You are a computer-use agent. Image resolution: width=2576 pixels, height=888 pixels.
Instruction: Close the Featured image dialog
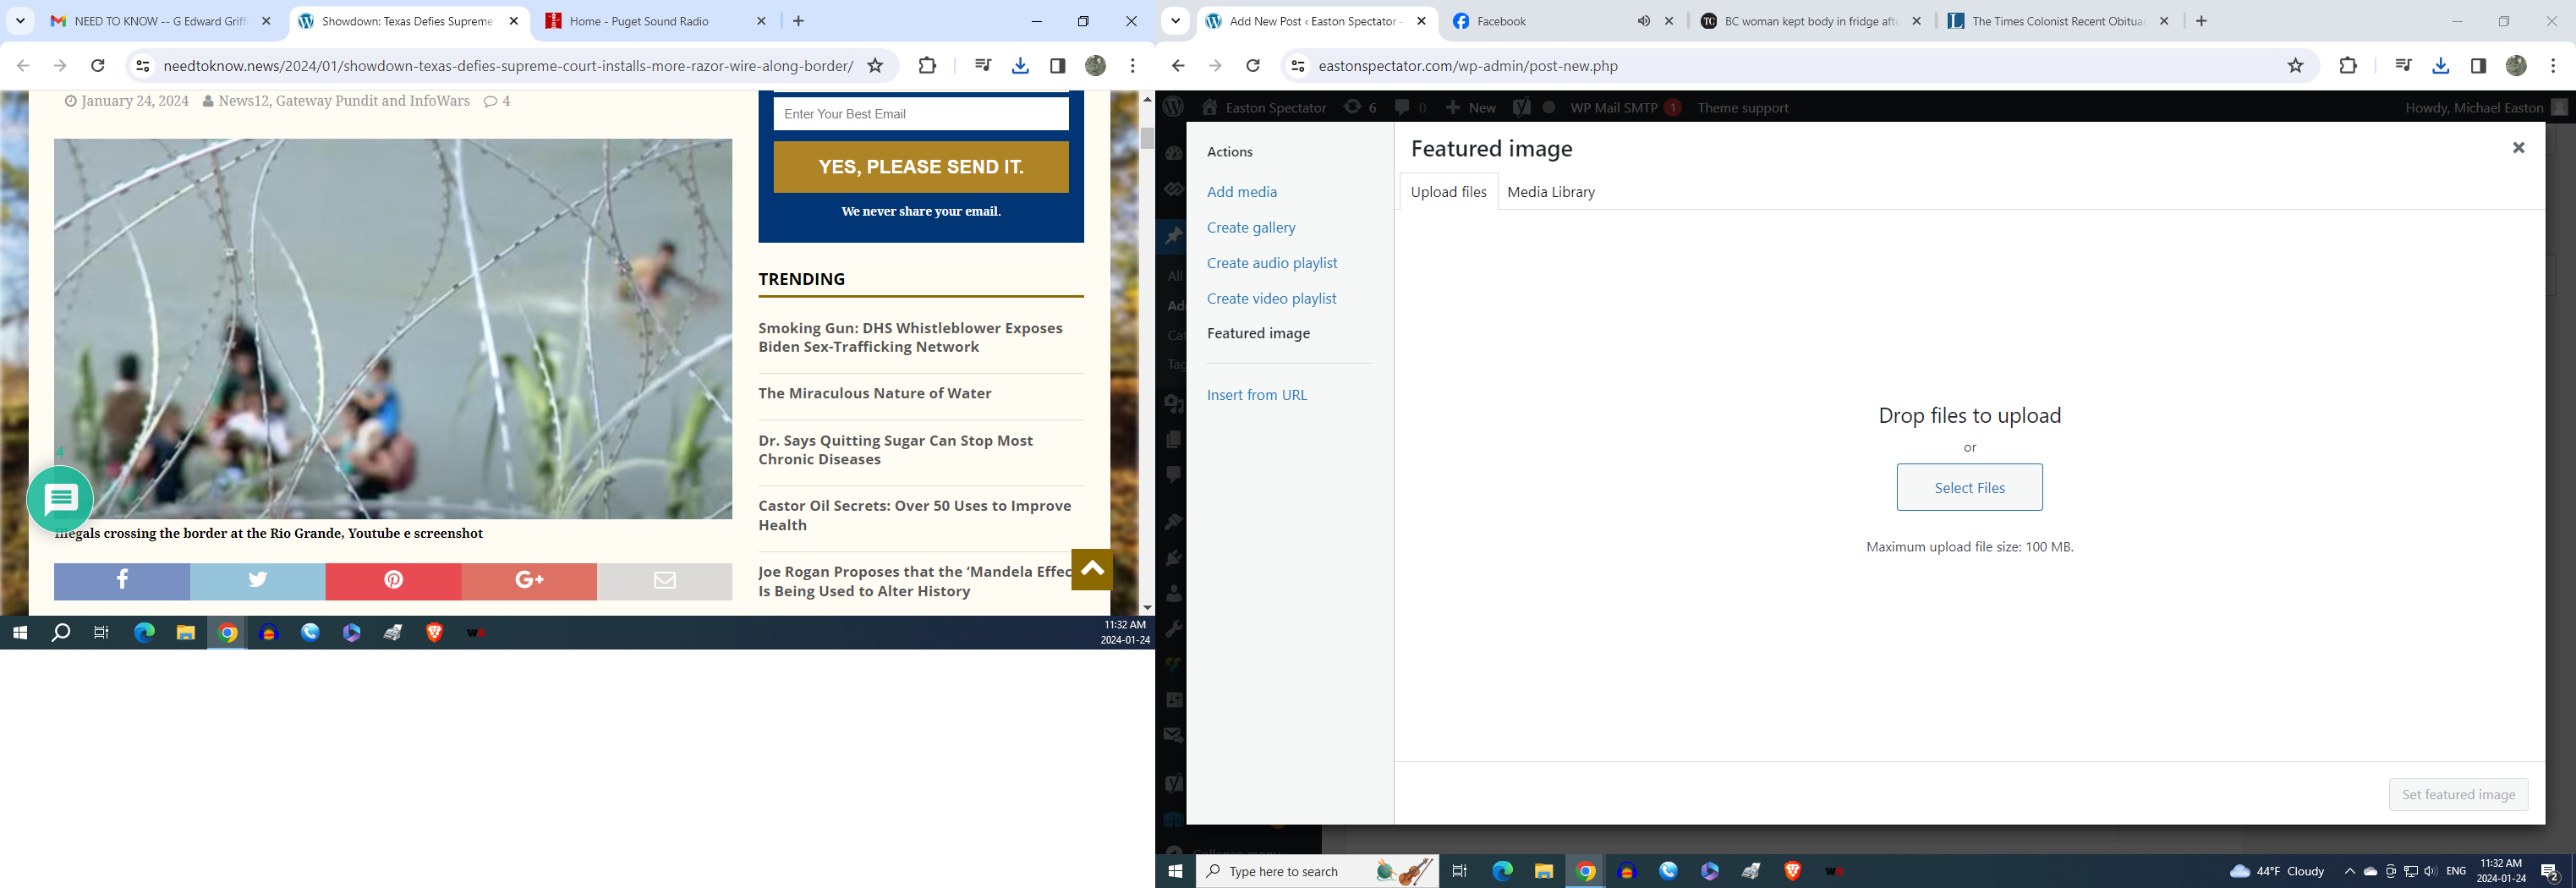2518,148
